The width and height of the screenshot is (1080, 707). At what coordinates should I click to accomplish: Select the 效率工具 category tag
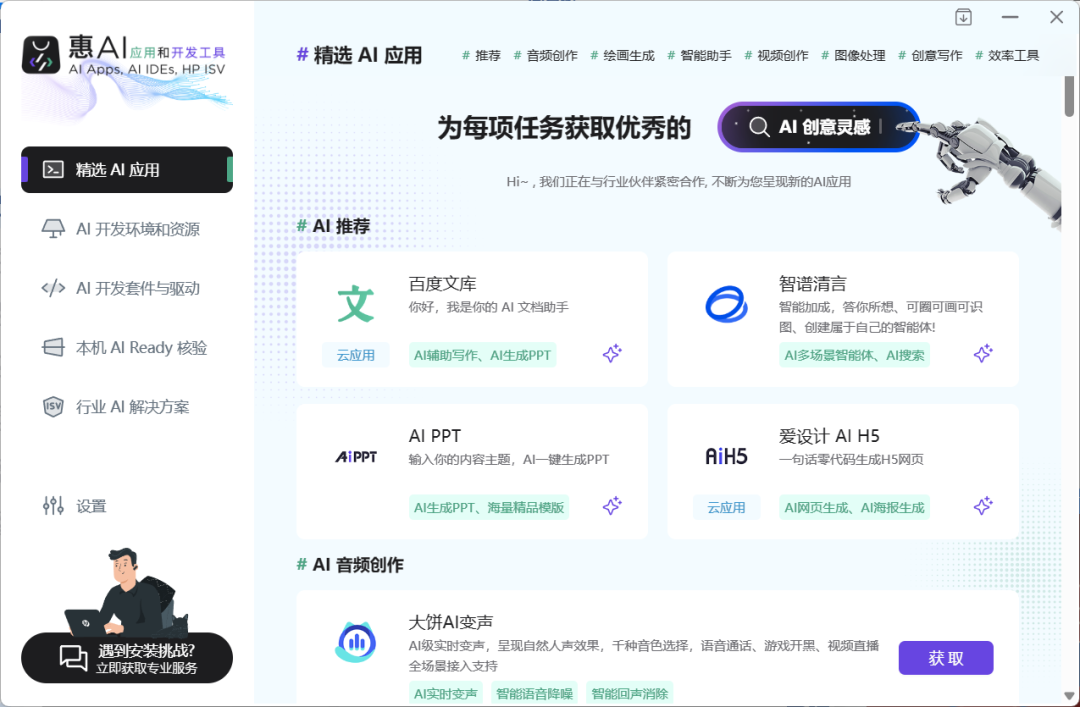(1013, 56)
